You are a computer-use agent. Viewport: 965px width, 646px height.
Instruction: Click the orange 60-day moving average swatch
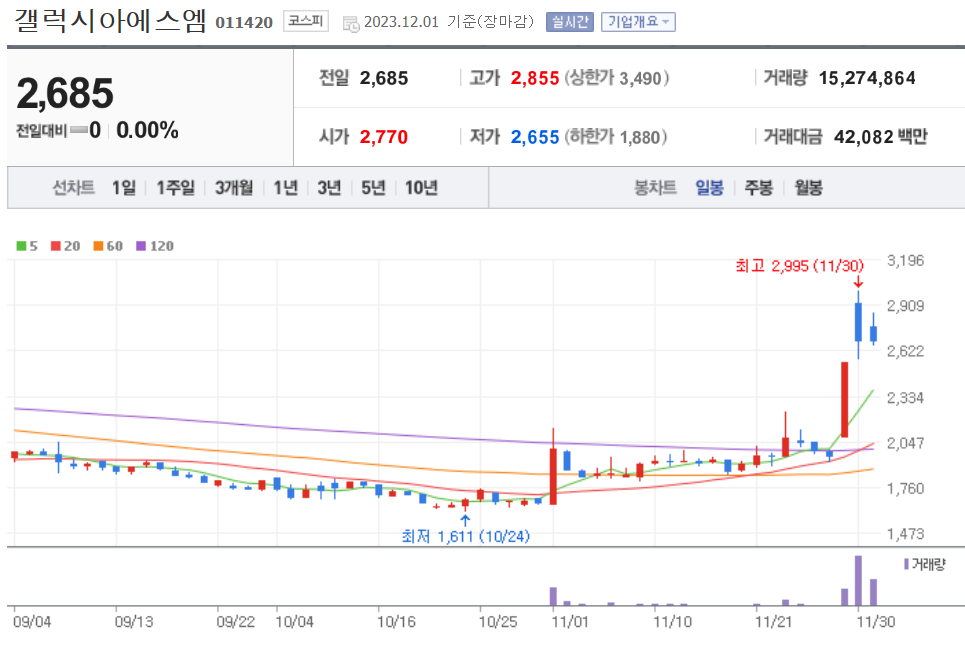(x=98, y=246)
